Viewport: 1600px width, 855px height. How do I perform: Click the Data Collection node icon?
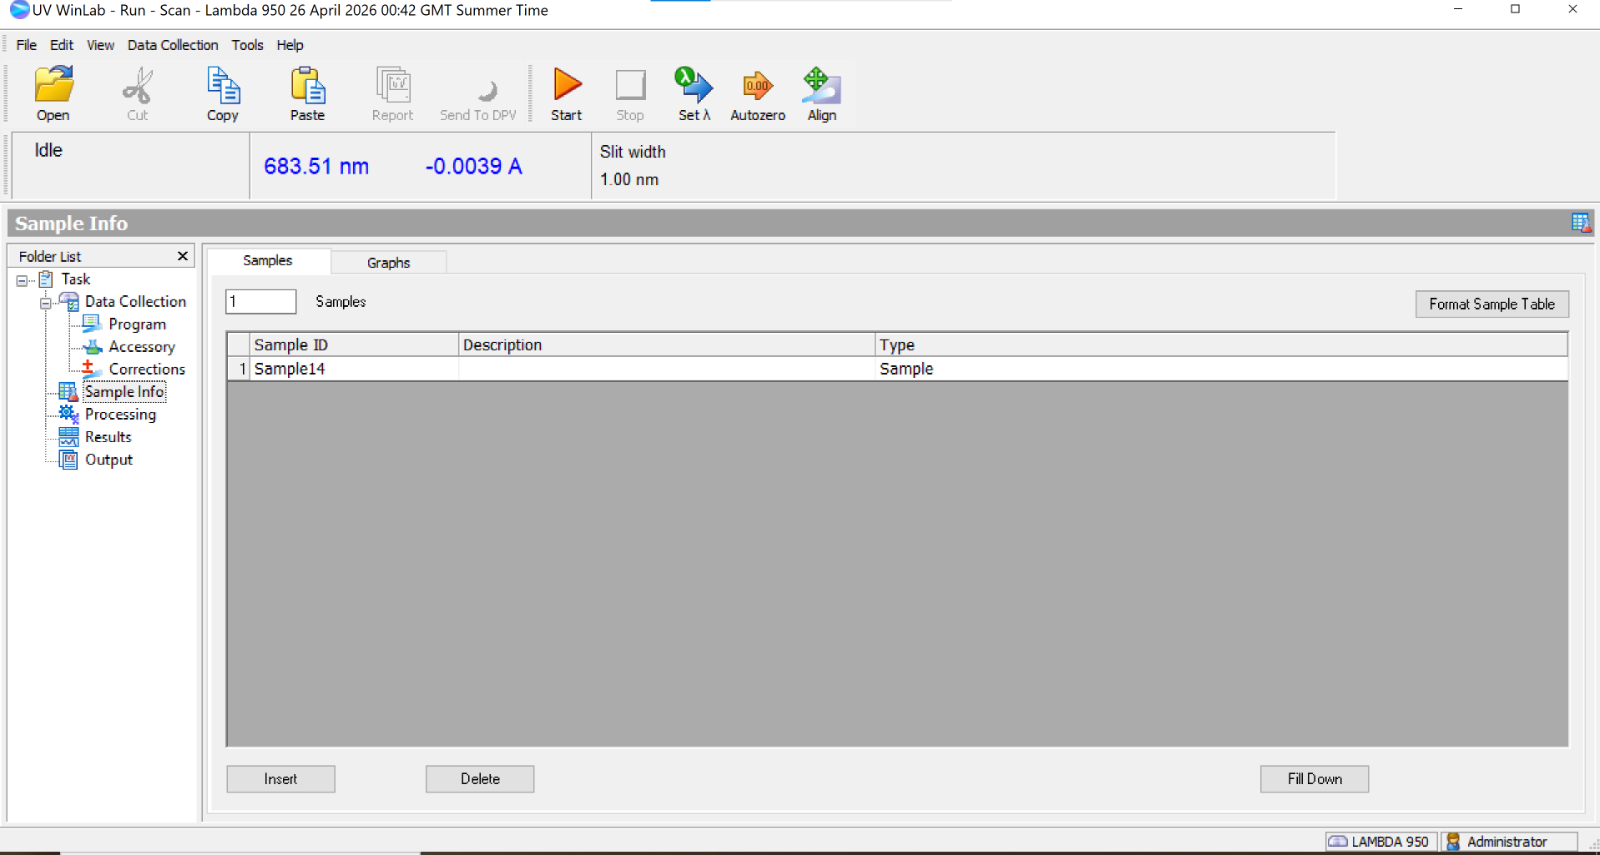[x=69, y=301]
